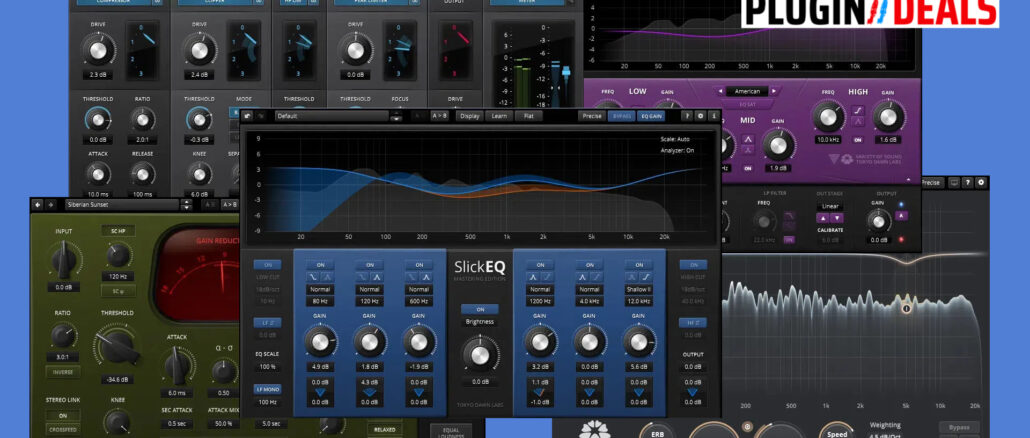Click Learn in SlickEQ toolbar

pyautogui.click(x=499, y=116)
